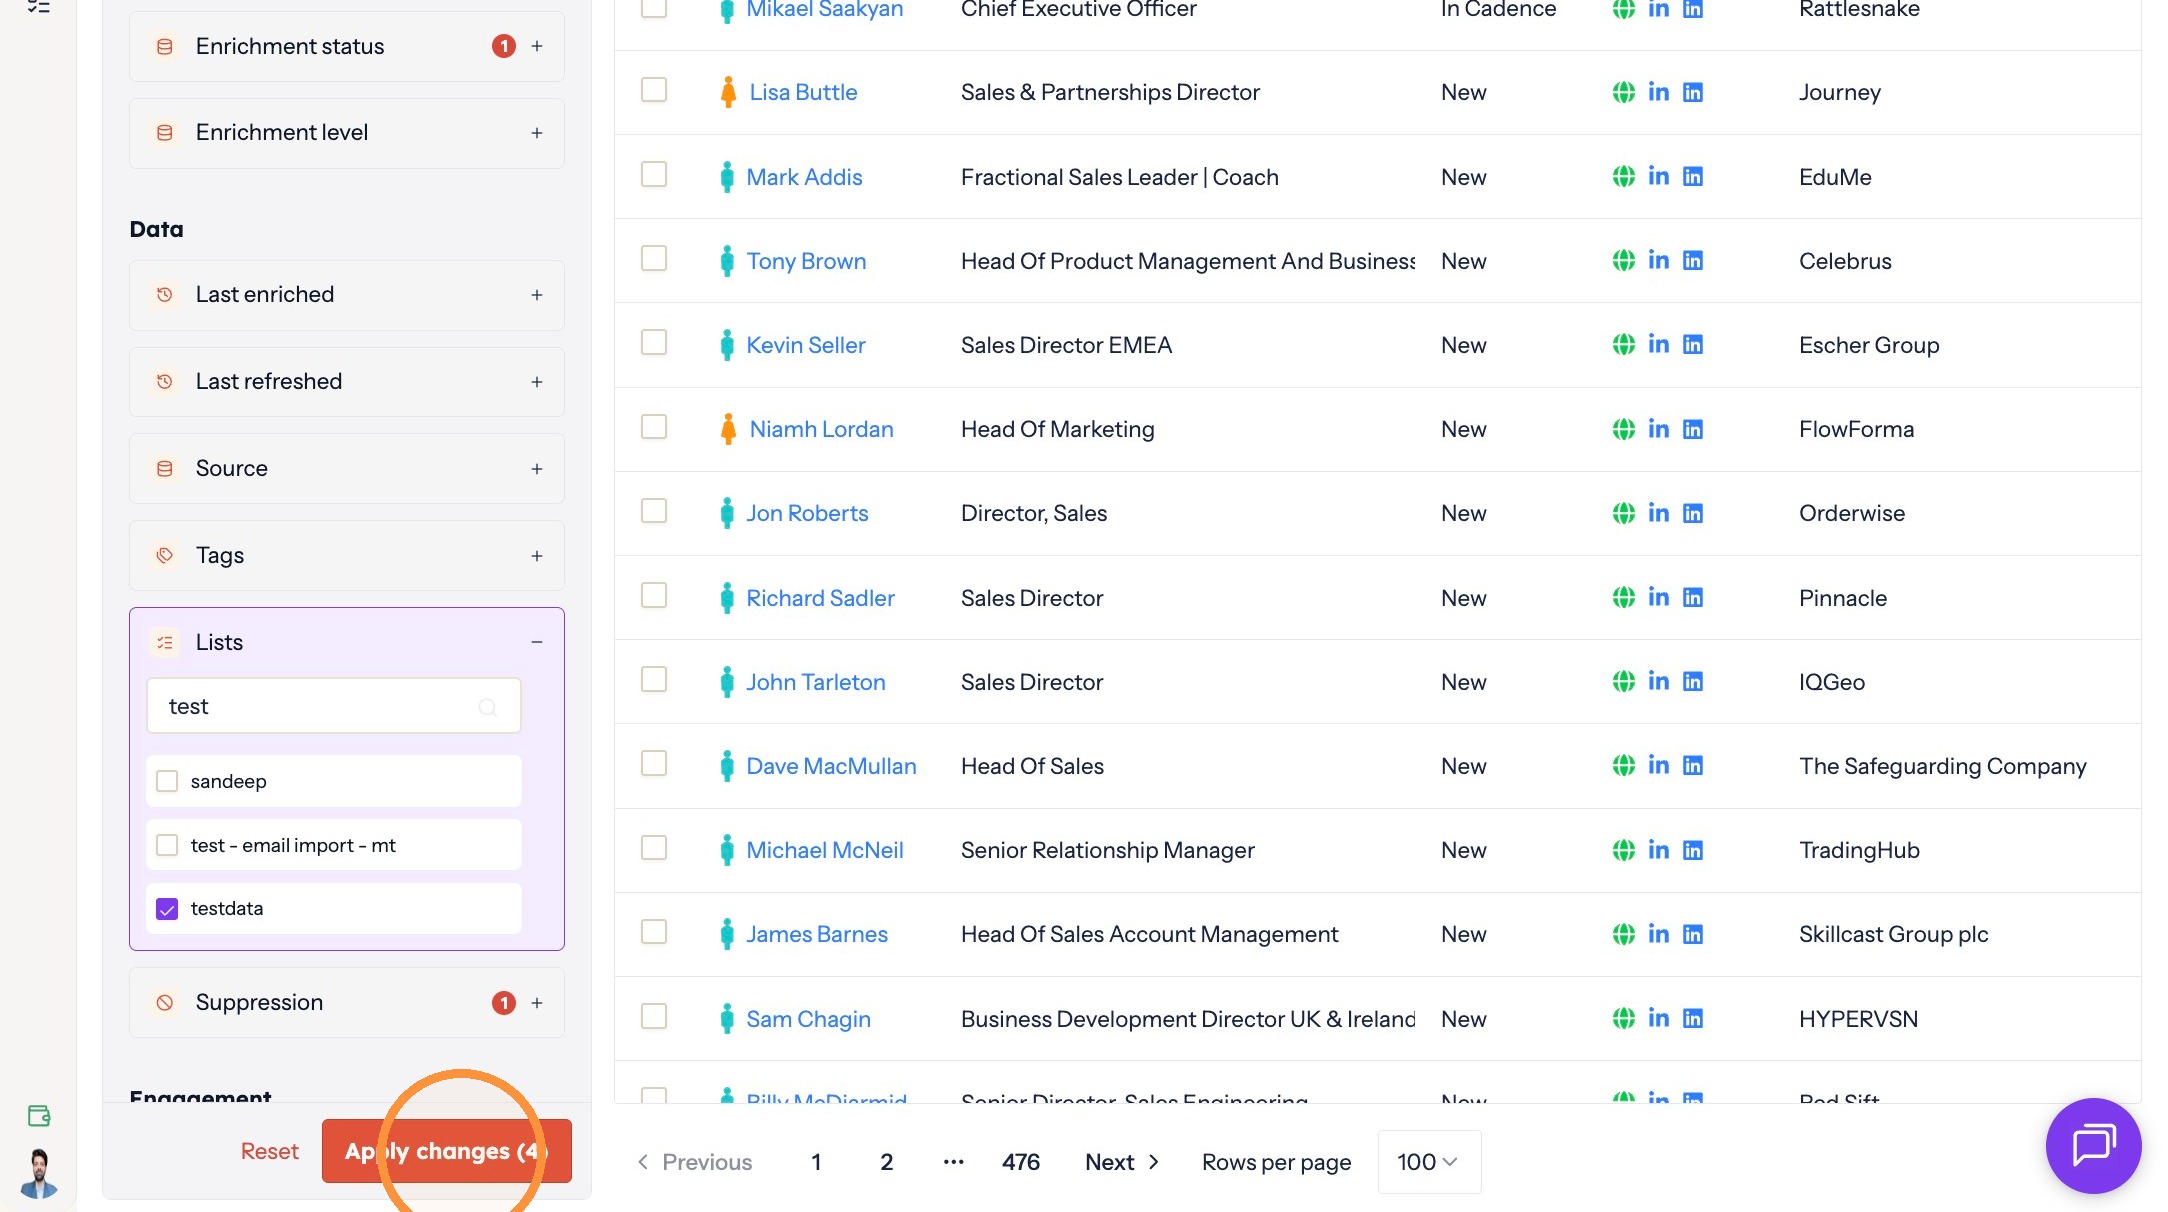Open Niamh Lordan's website globe icon

[1624, 429]
